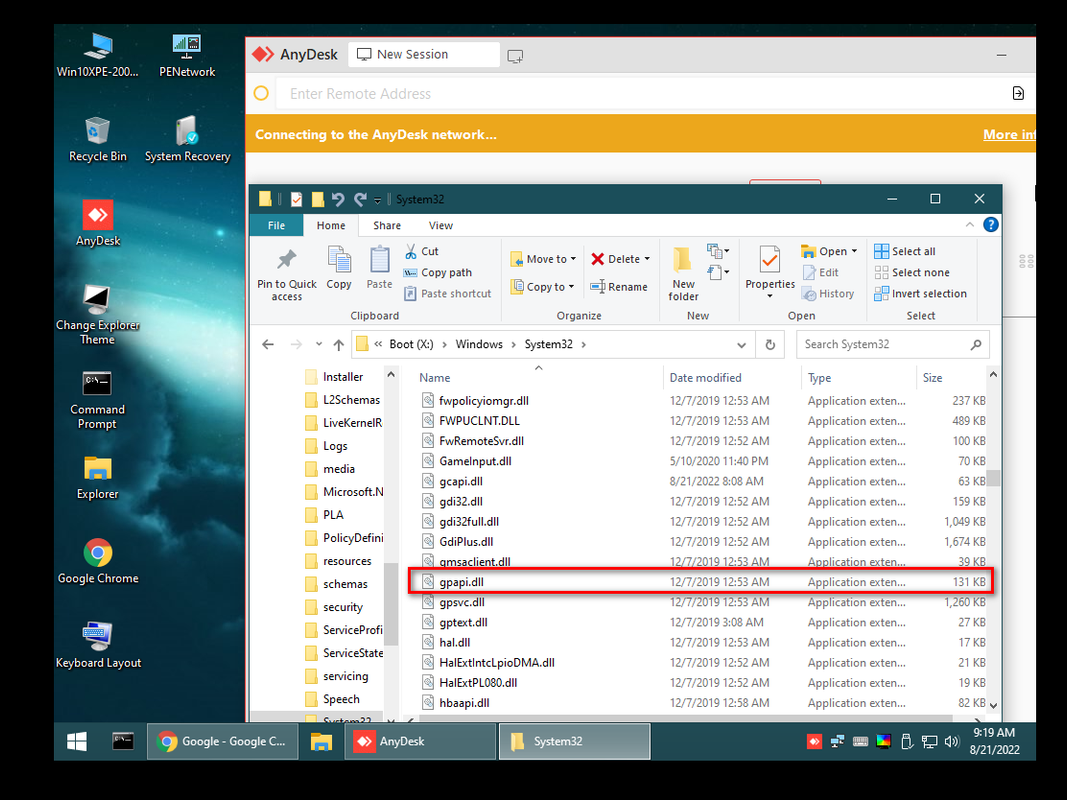This screenshot has width=1067, height=800.
Task: Expand the Move to dropdown
Action: (x=573, y=259)
